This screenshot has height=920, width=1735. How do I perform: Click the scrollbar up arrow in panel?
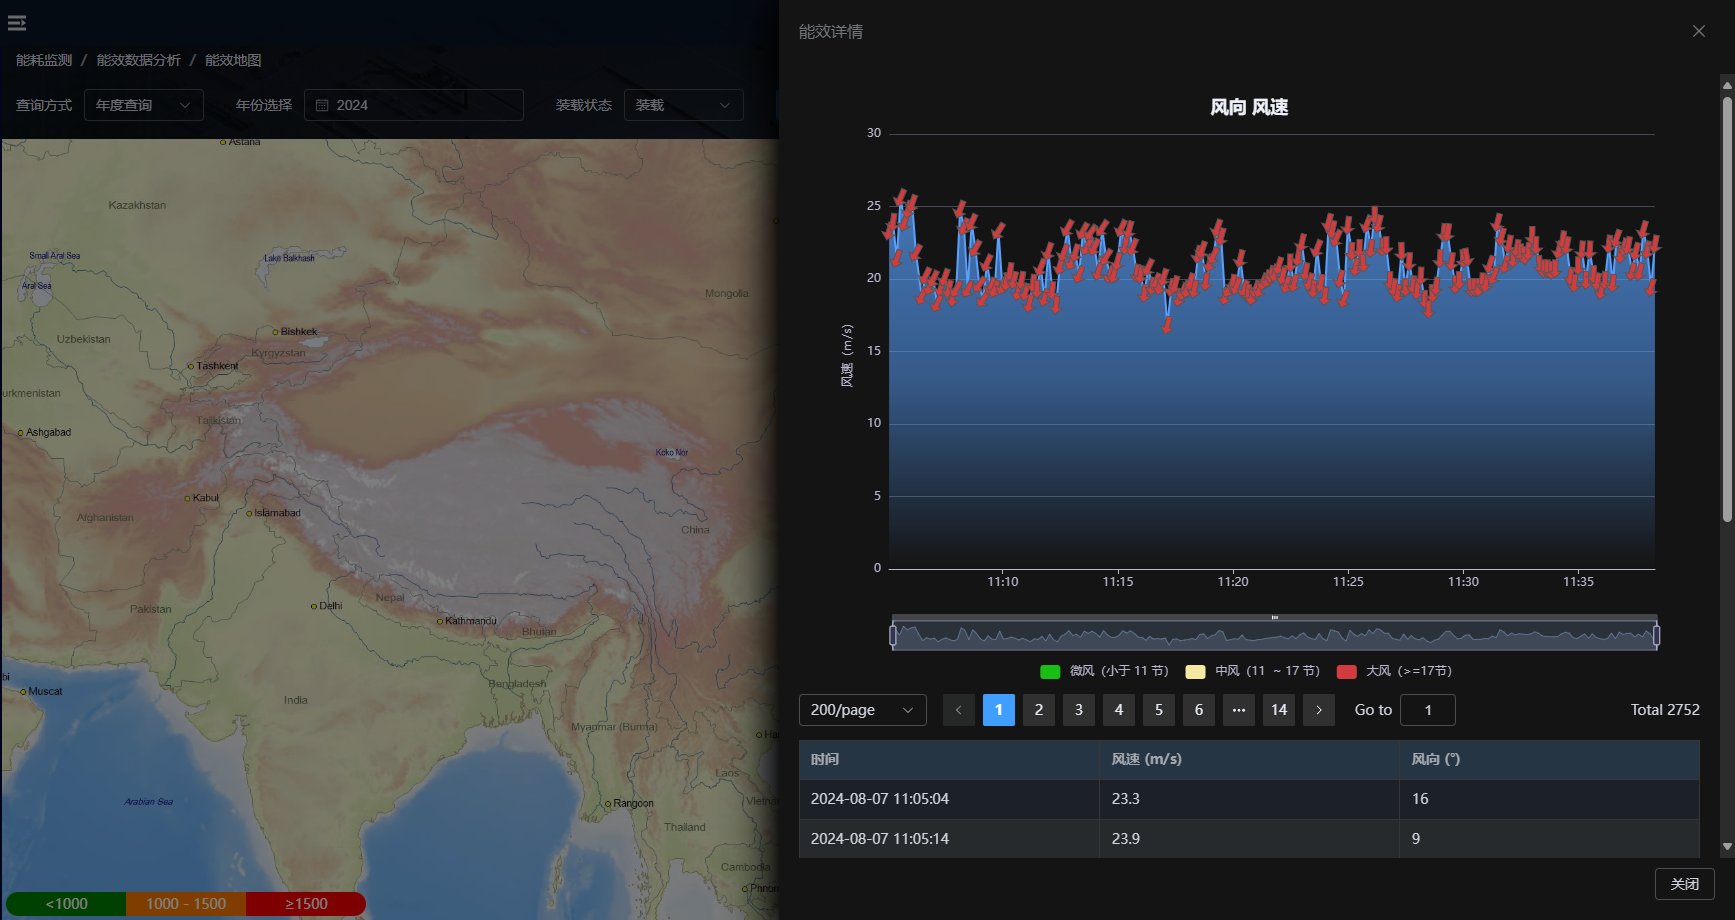tap(1727, 86)
